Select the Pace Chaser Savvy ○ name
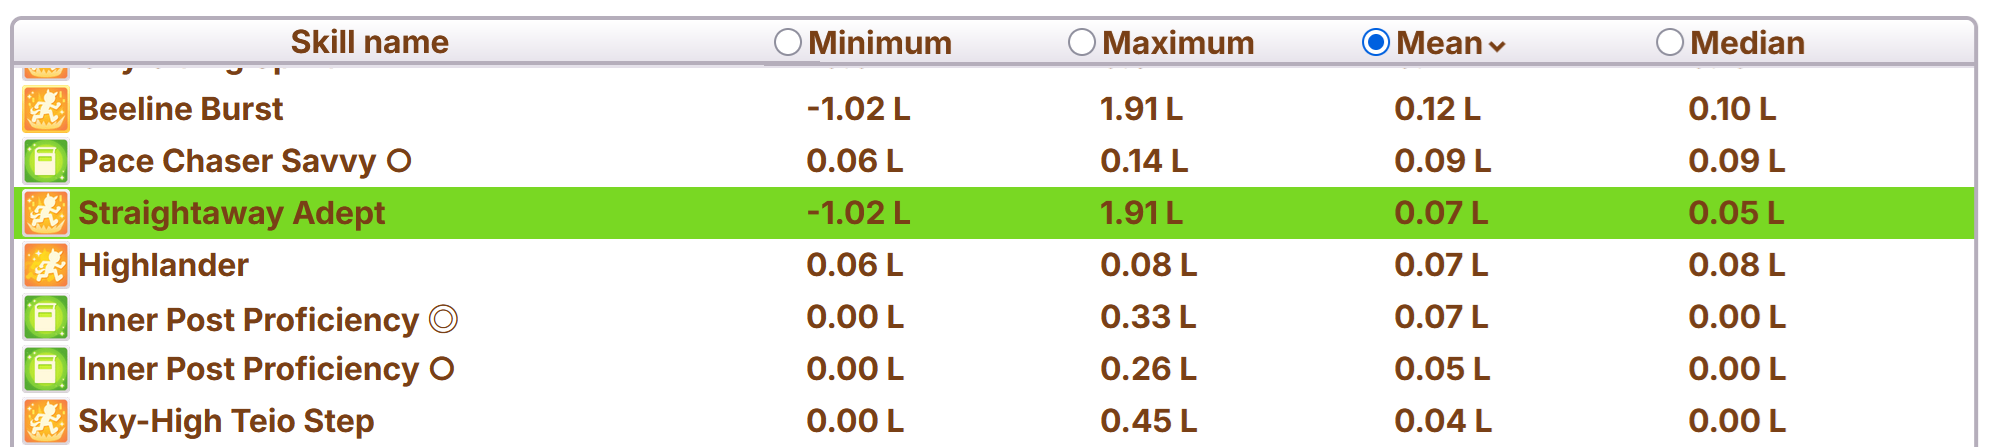Viewport: 1991px width, 447px height. pyautogui.click(x=245, y=161)
